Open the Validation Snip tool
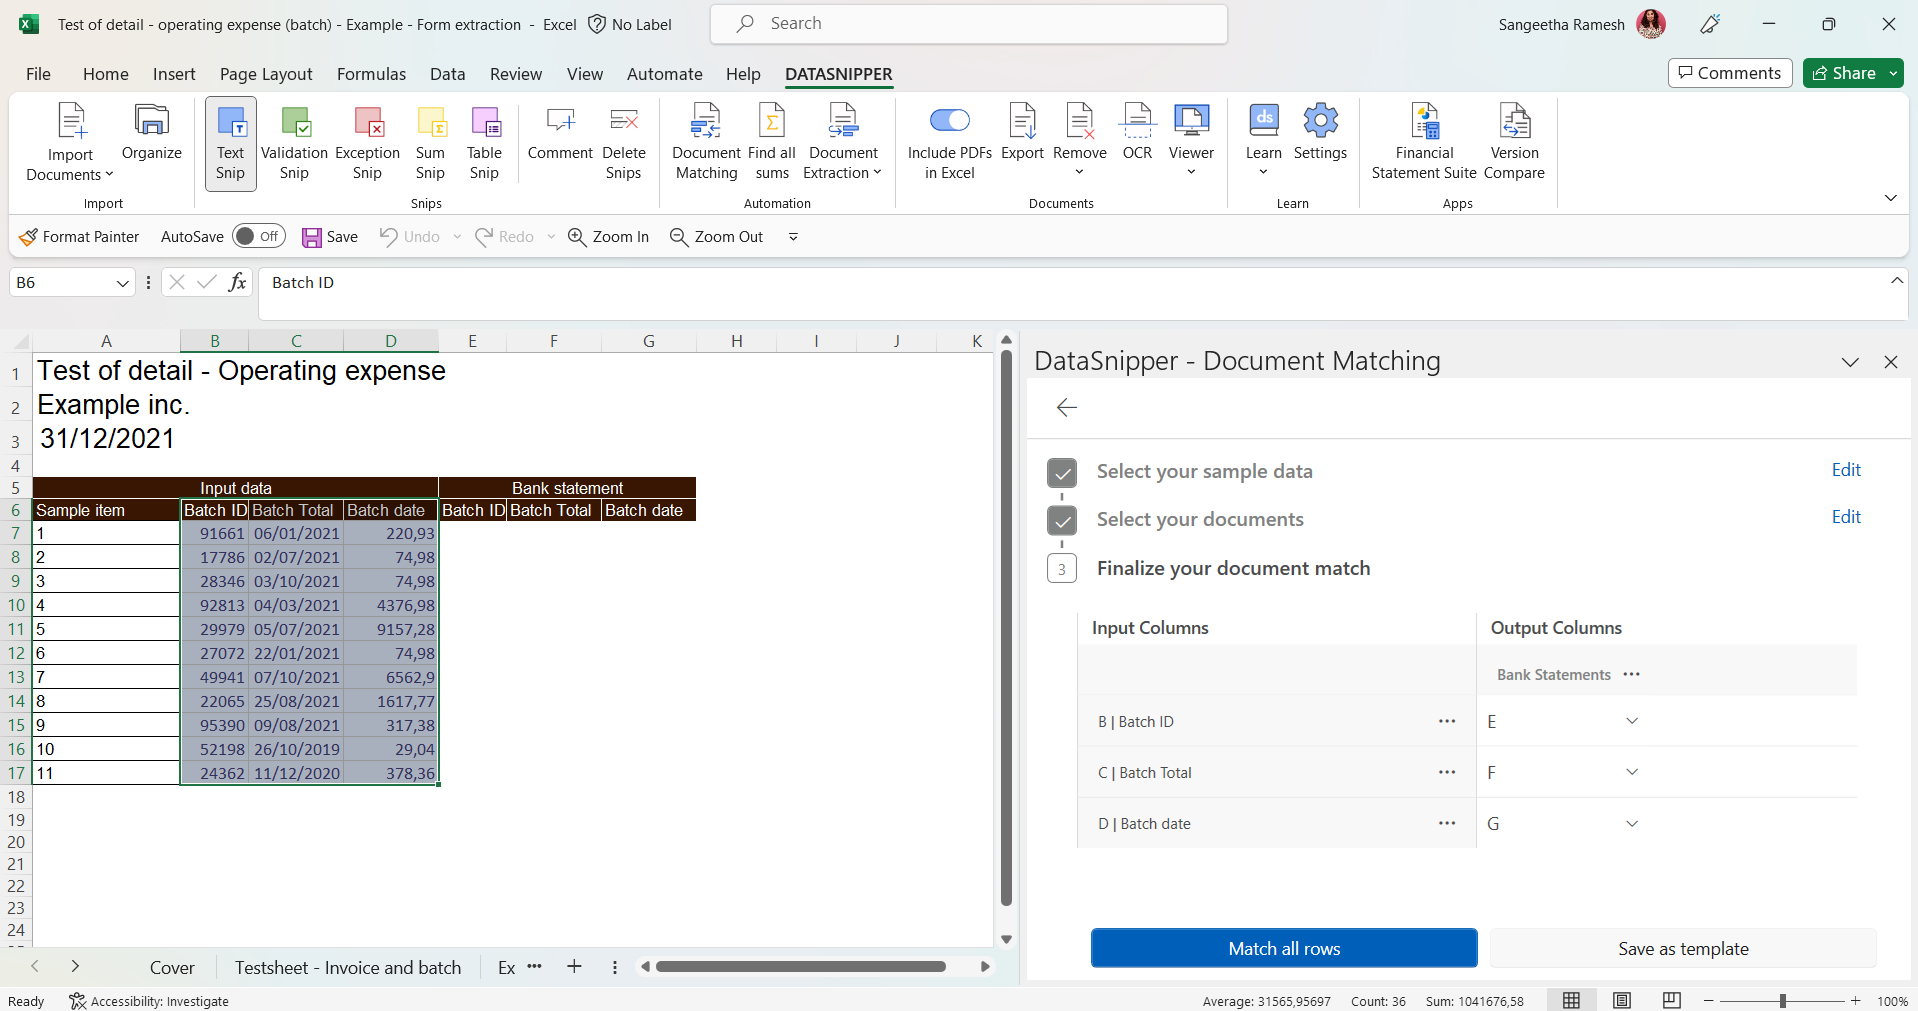The height and width of the screenshot is (1011, 1918). (x=293, y=143)
